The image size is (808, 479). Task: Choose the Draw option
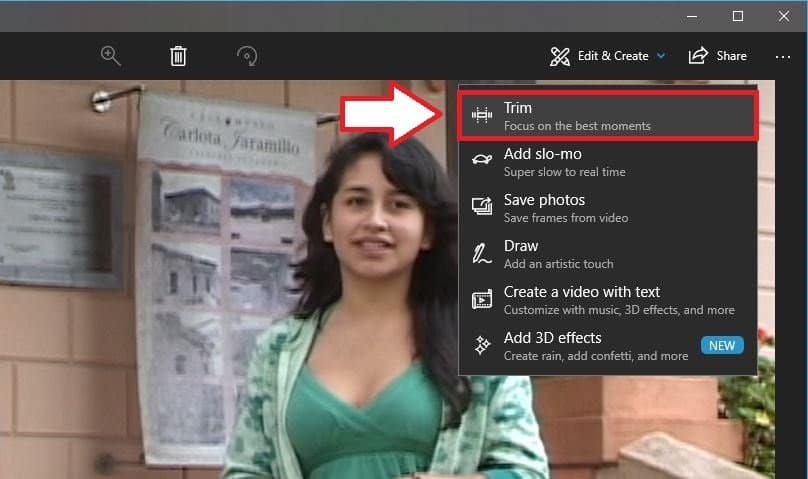[608, 253]
